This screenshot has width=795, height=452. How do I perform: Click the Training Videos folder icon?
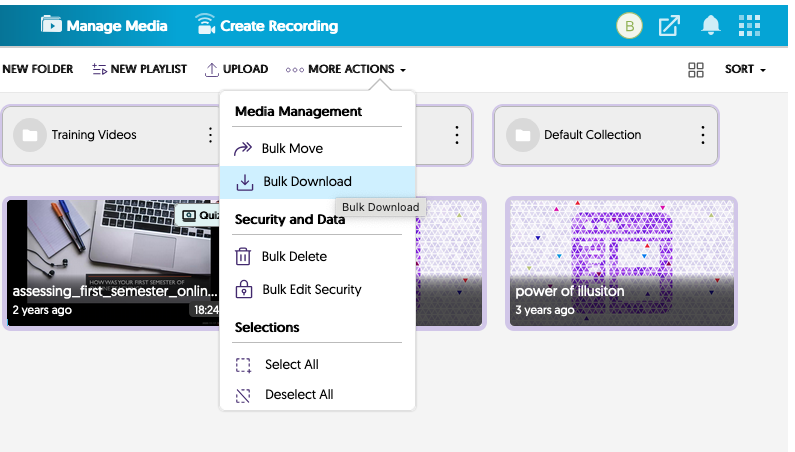(x=30, y=135)
